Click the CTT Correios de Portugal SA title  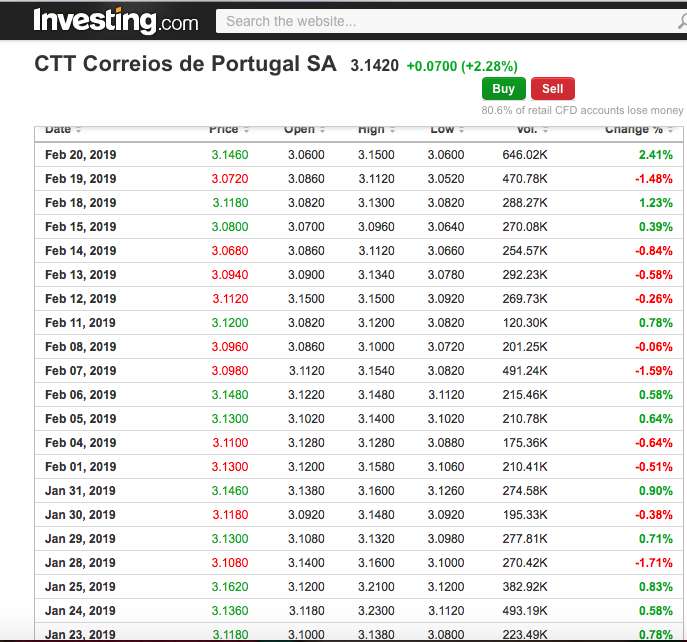point(185,64)
